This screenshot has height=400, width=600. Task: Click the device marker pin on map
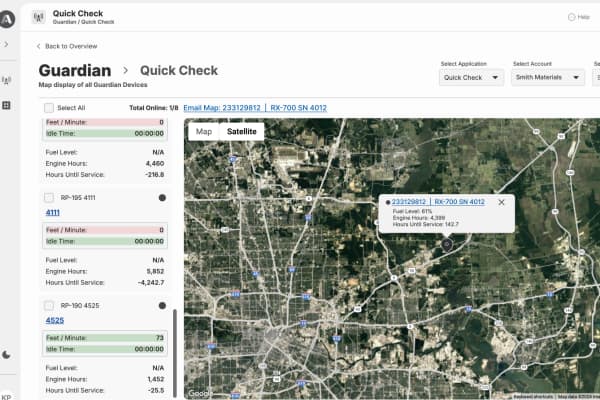[x=447, y=245]
